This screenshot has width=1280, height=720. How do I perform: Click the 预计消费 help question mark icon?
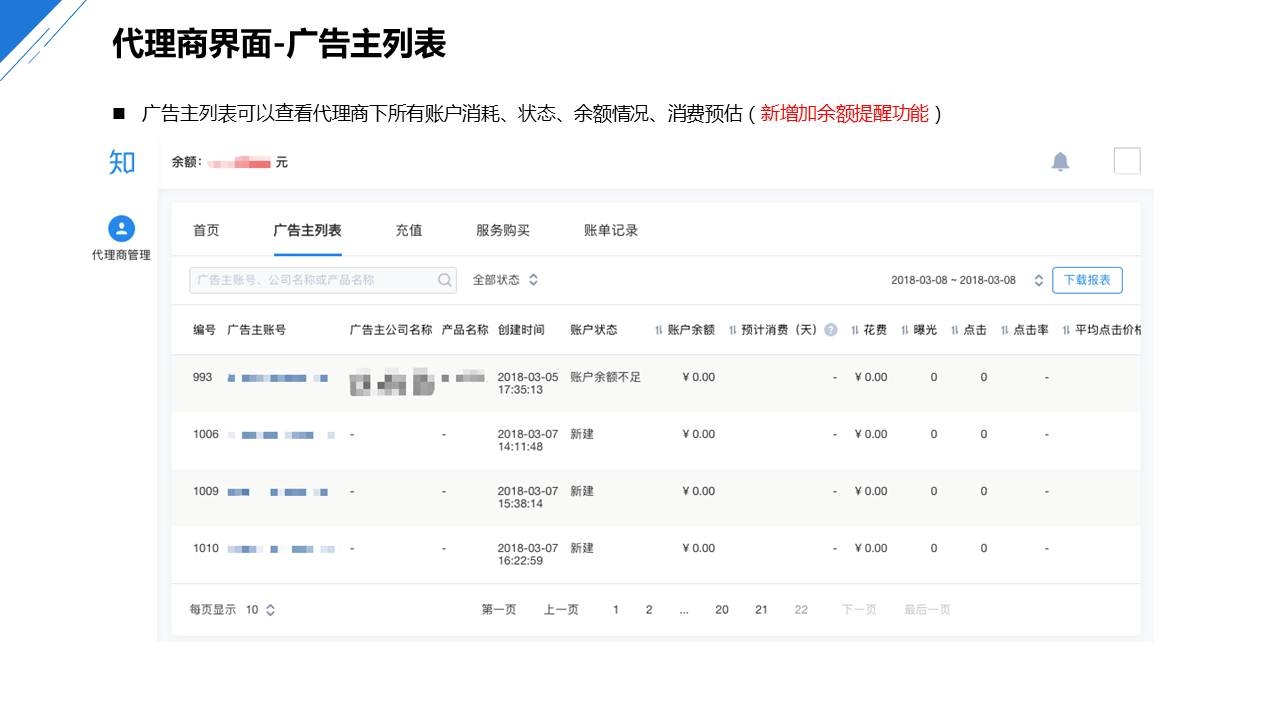(830, 330)
